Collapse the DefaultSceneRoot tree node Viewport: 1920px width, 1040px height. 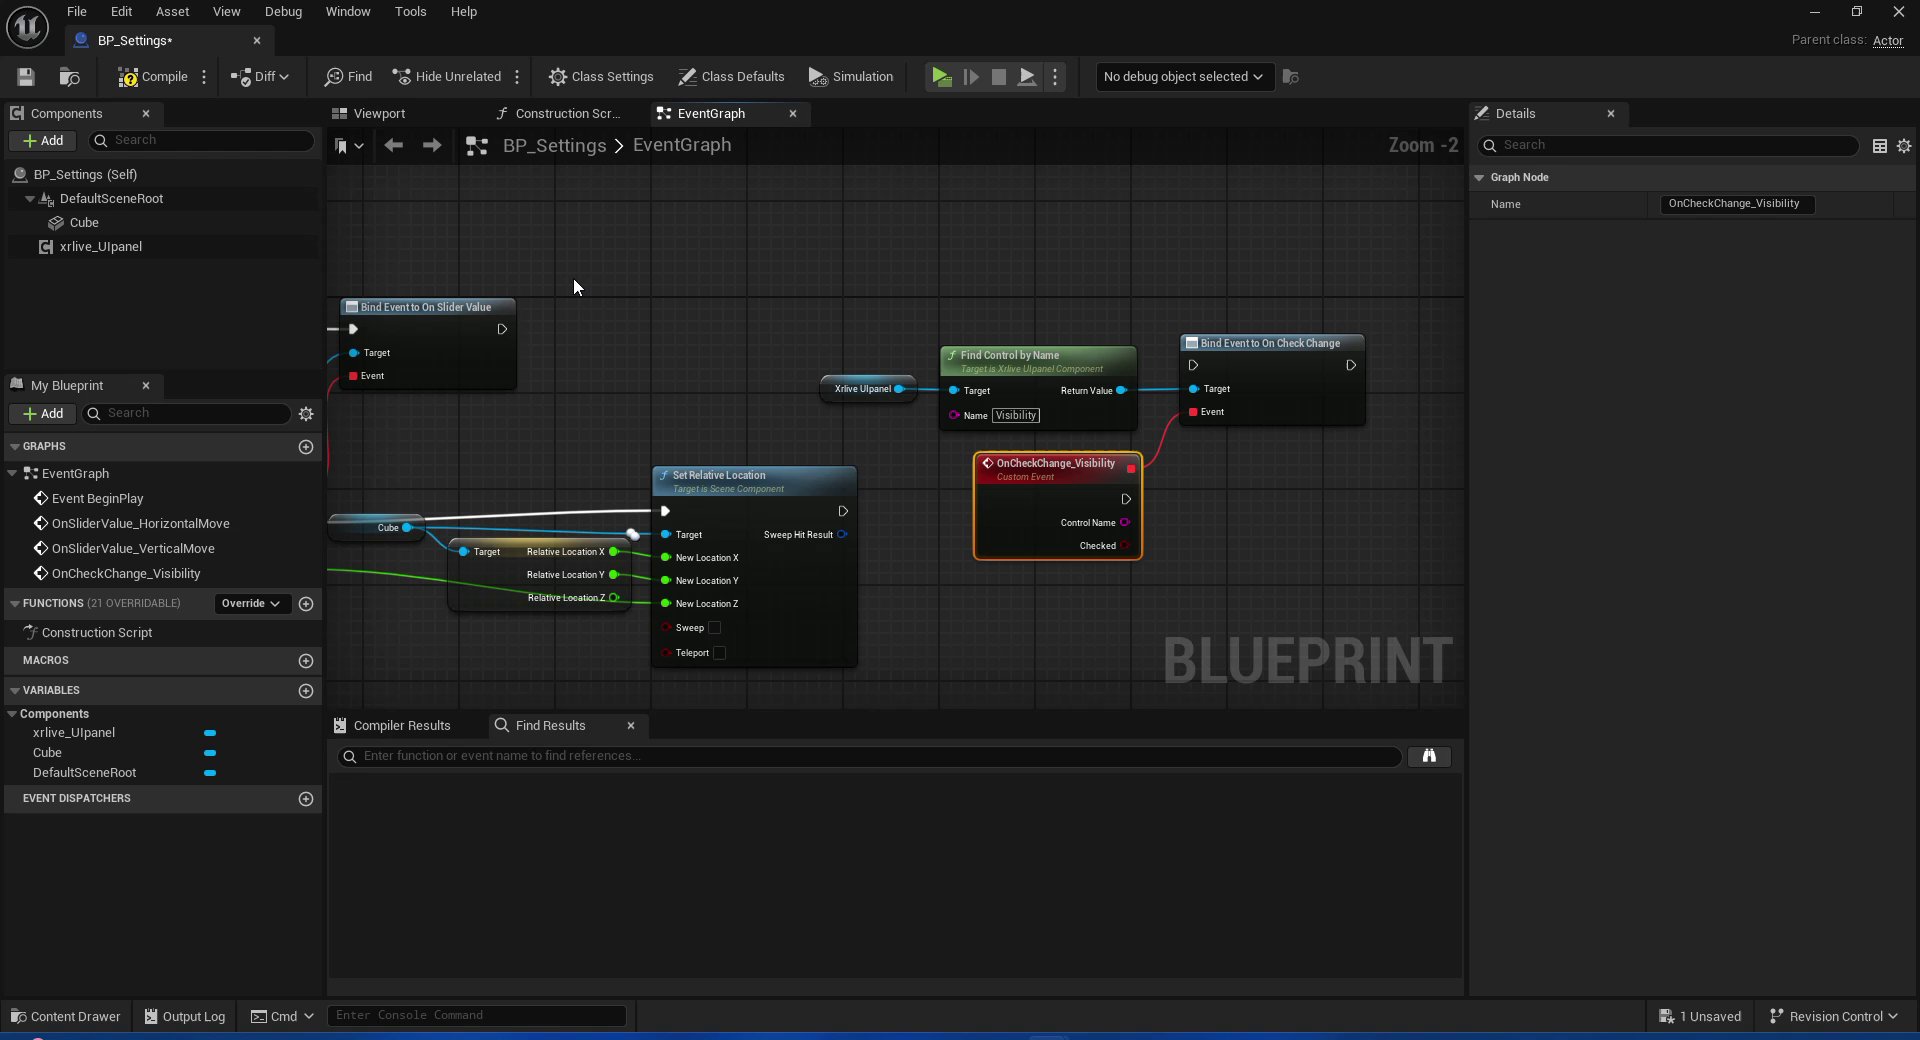(x=30, y=199)
